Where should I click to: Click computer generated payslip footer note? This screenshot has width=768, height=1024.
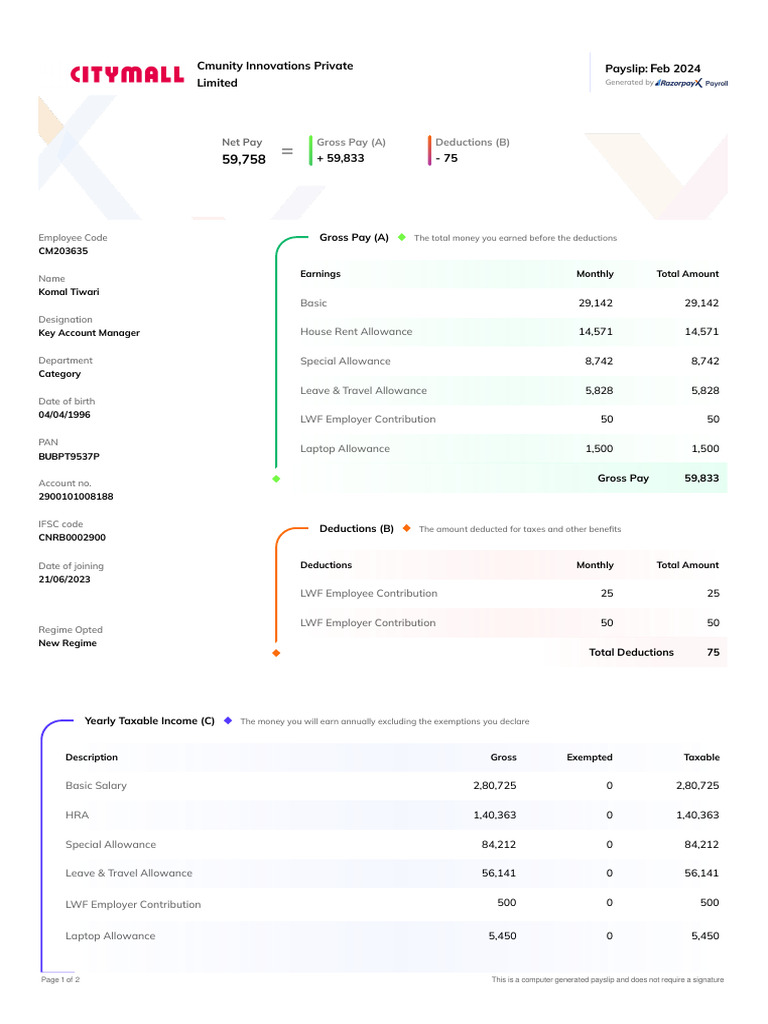pos(607,980)
